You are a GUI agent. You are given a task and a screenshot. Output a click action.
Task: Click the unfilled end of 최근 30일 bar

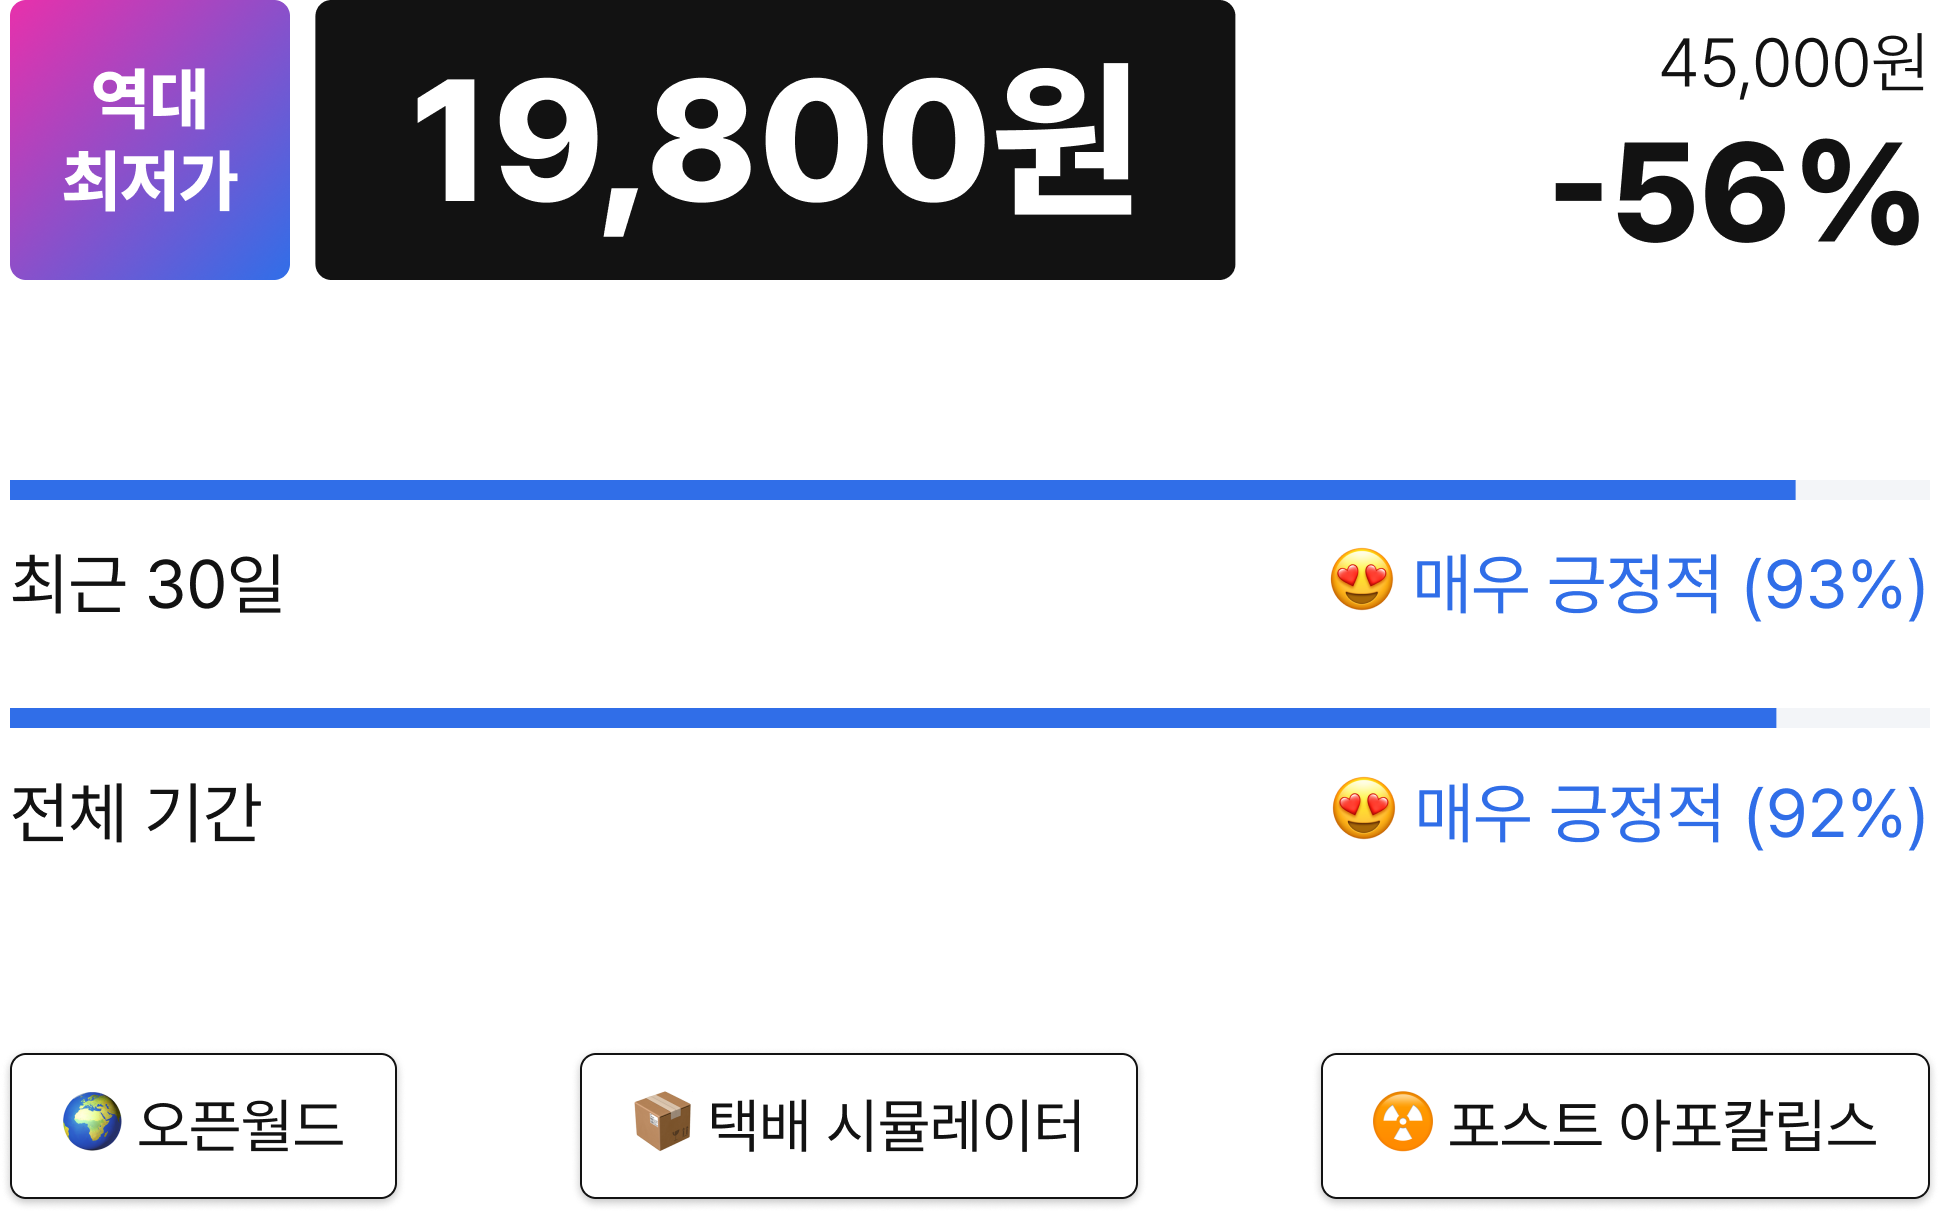1862,490
